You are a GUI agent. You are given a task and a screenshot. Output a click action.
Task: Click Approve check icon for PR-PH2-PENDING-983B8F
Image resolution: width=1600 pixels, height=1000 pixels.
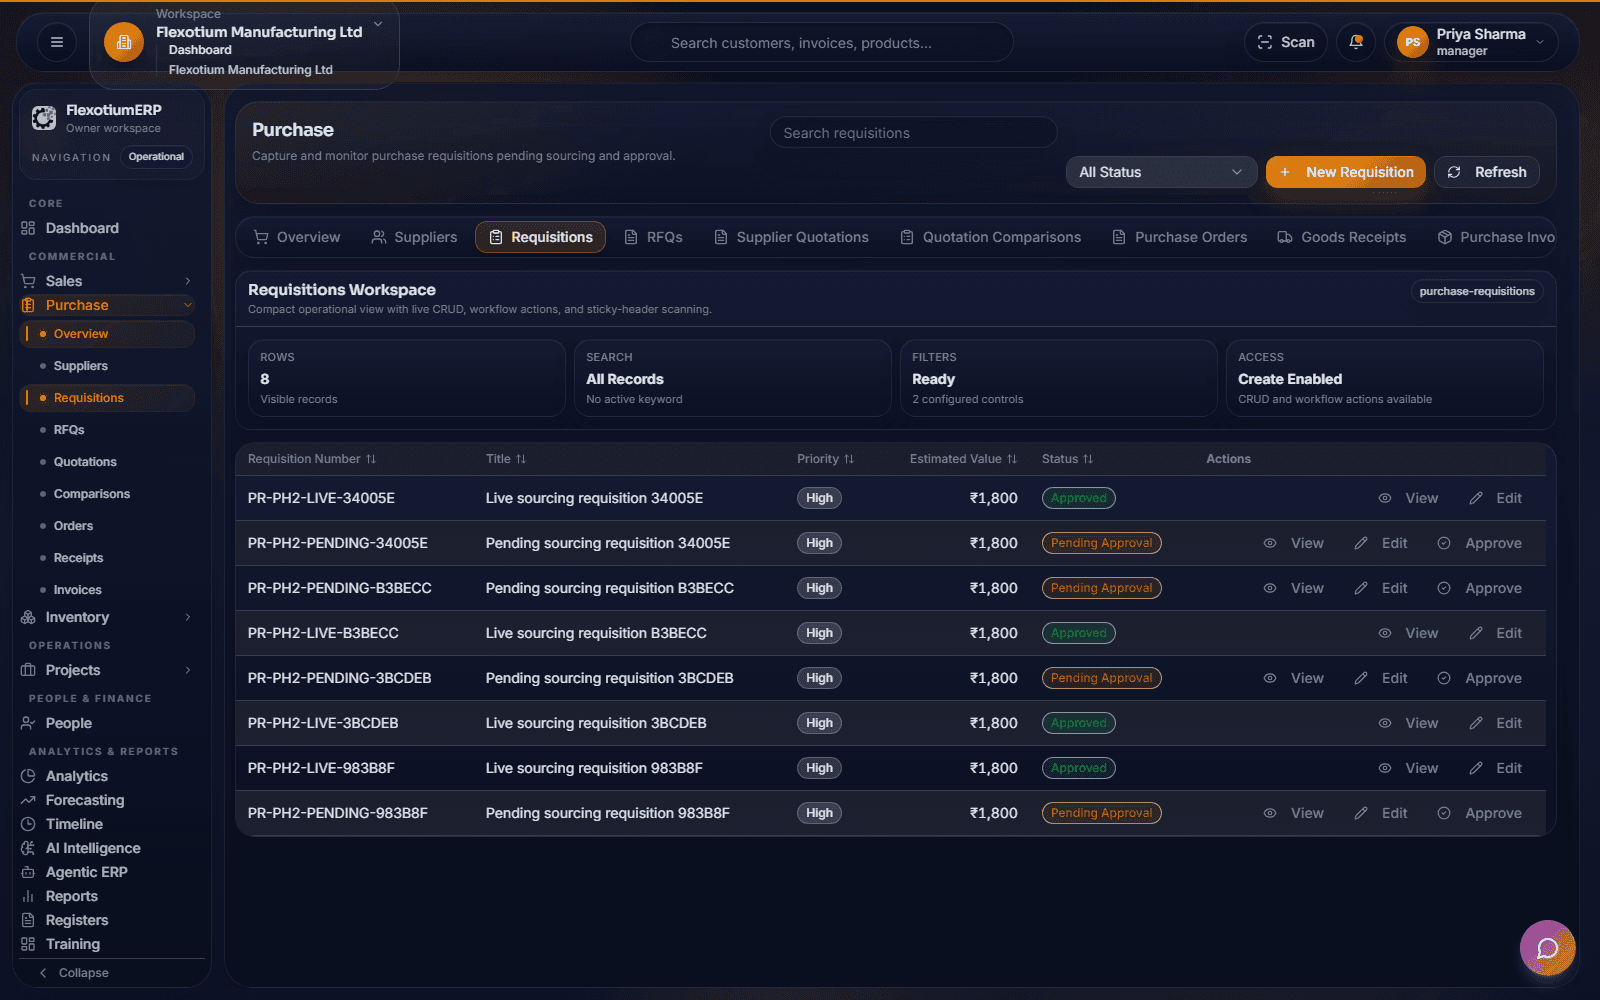(x=1444, y=813)
